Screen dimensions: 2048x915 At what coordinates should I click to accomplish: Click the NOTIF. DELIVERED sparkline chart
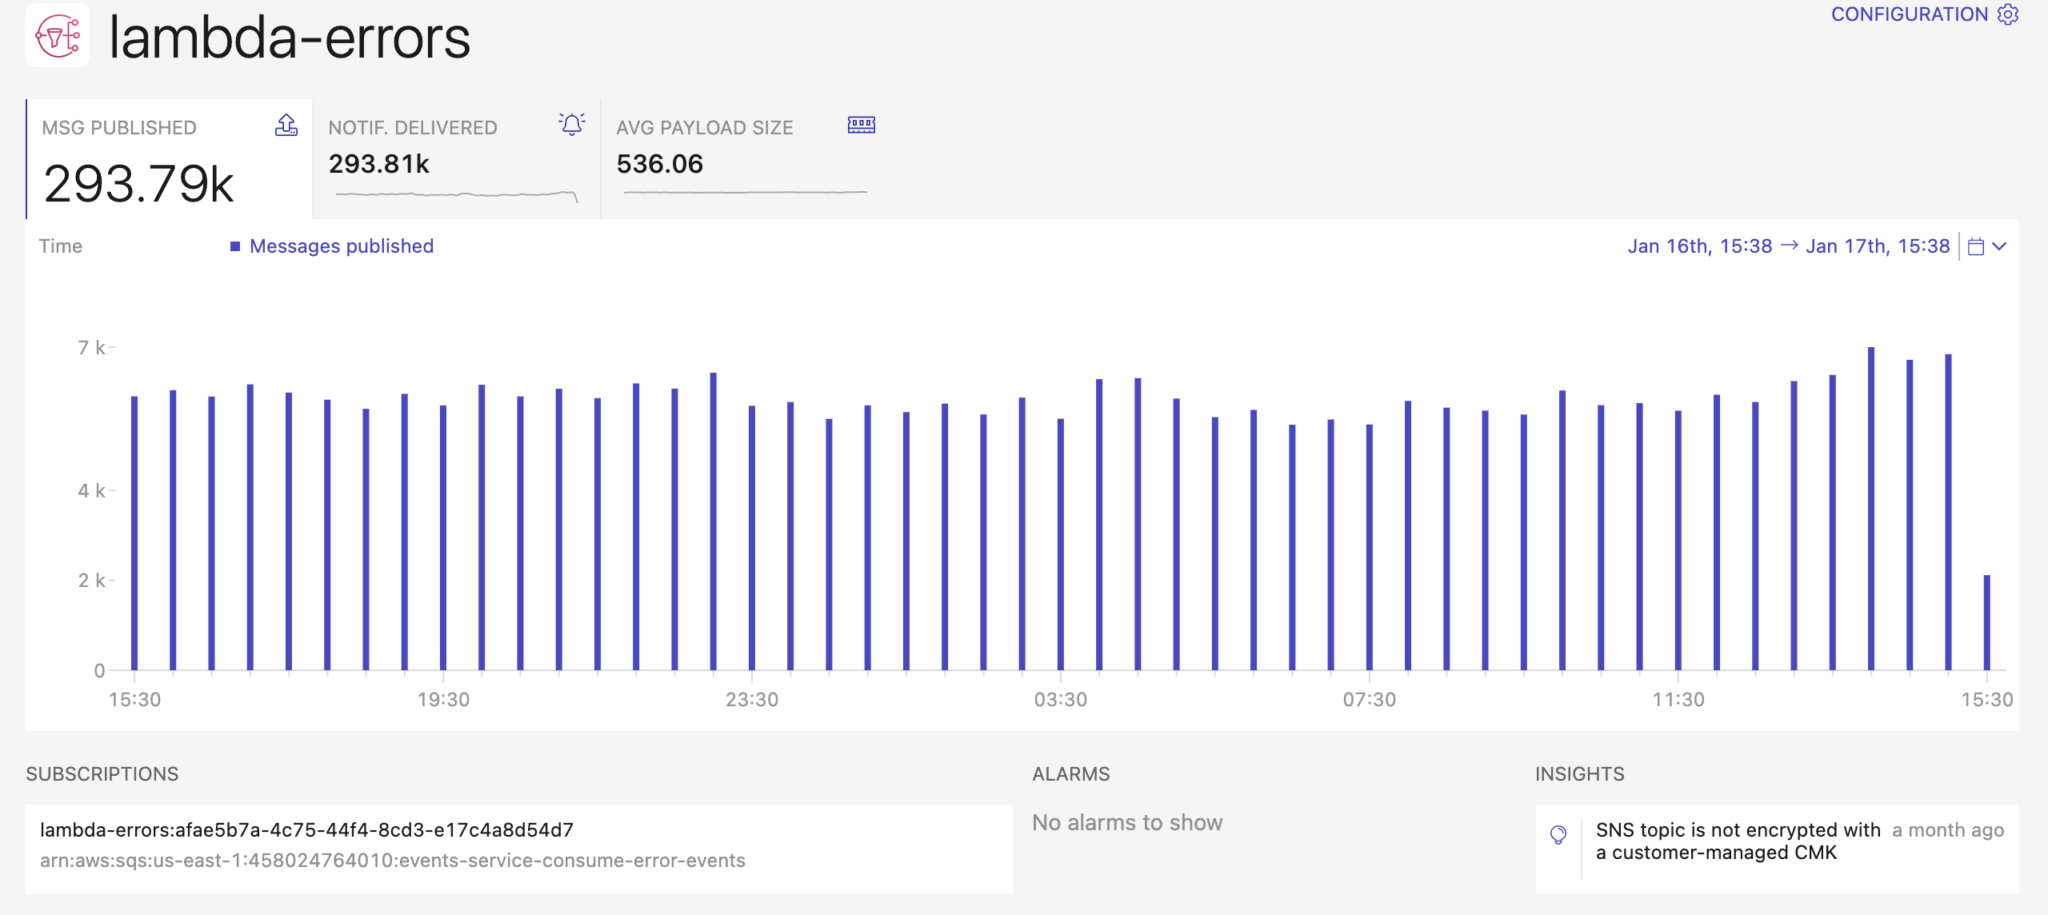click(x=456, y=194)
